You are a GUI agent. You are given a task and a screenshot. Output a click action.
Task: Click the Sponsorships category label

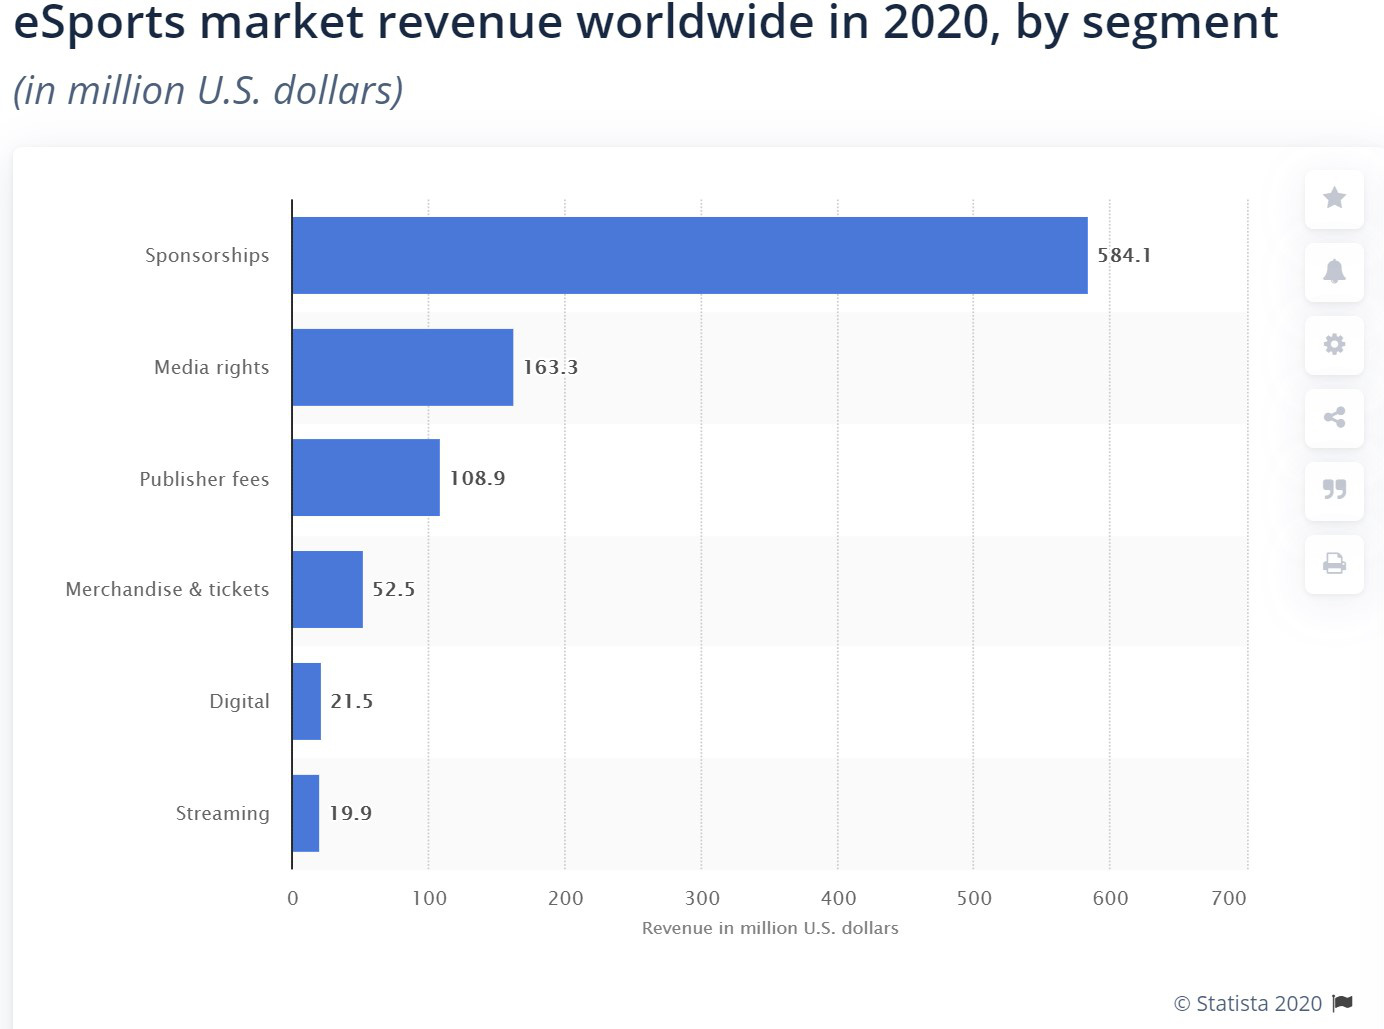coord(207,255)
